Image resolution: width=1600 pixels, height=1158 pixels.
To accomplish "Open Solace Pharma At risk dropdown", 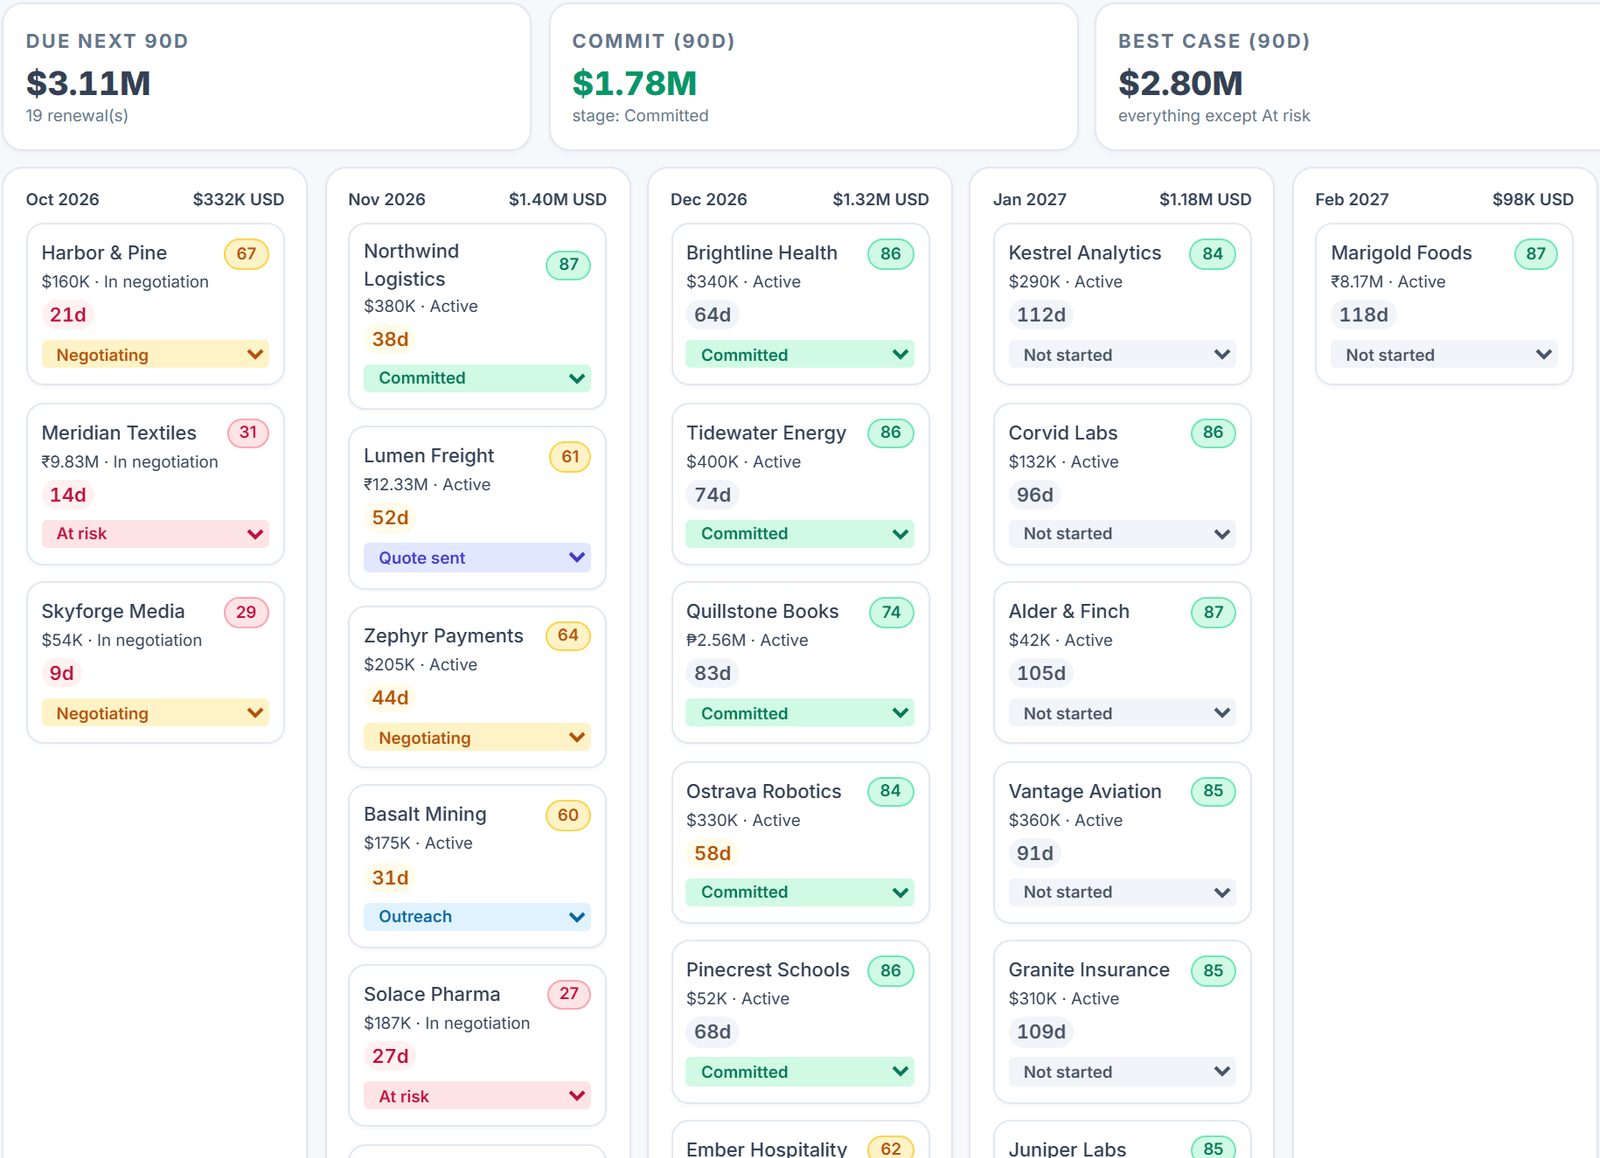I will [x=477, y=1096].
